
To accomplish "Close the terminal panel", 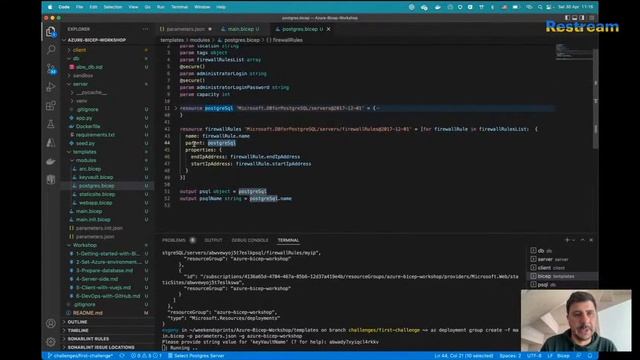I will [591, 240].
